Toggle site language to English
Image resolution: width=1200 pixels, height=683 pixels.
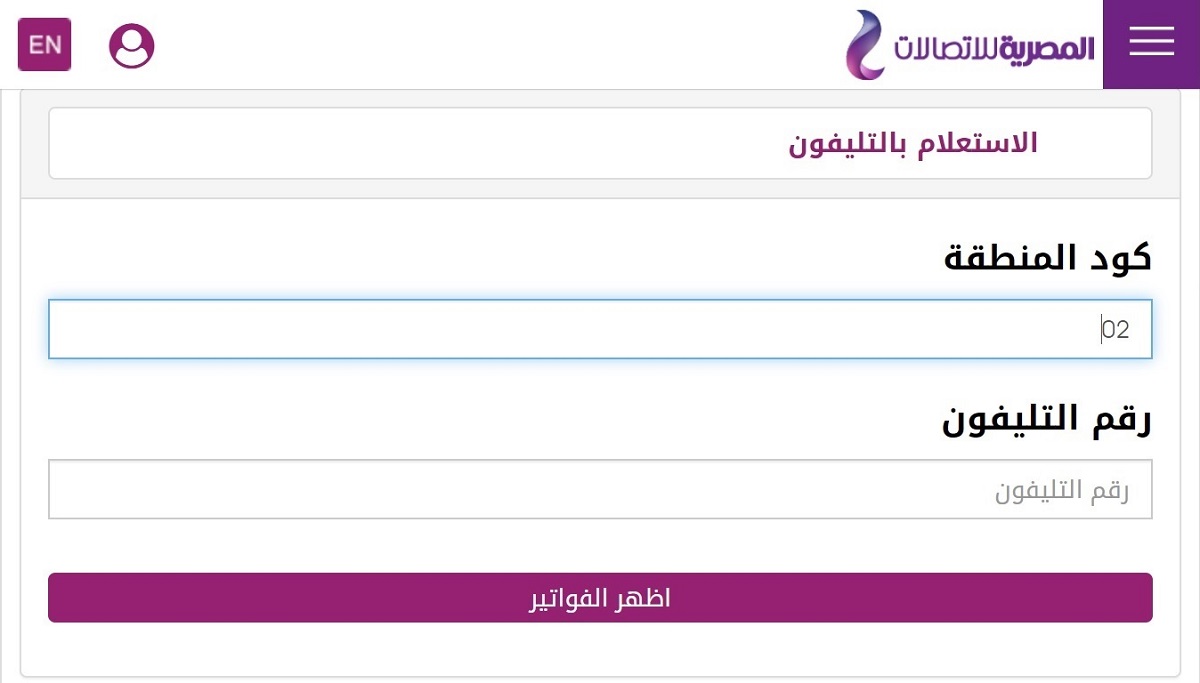[44, 45]
